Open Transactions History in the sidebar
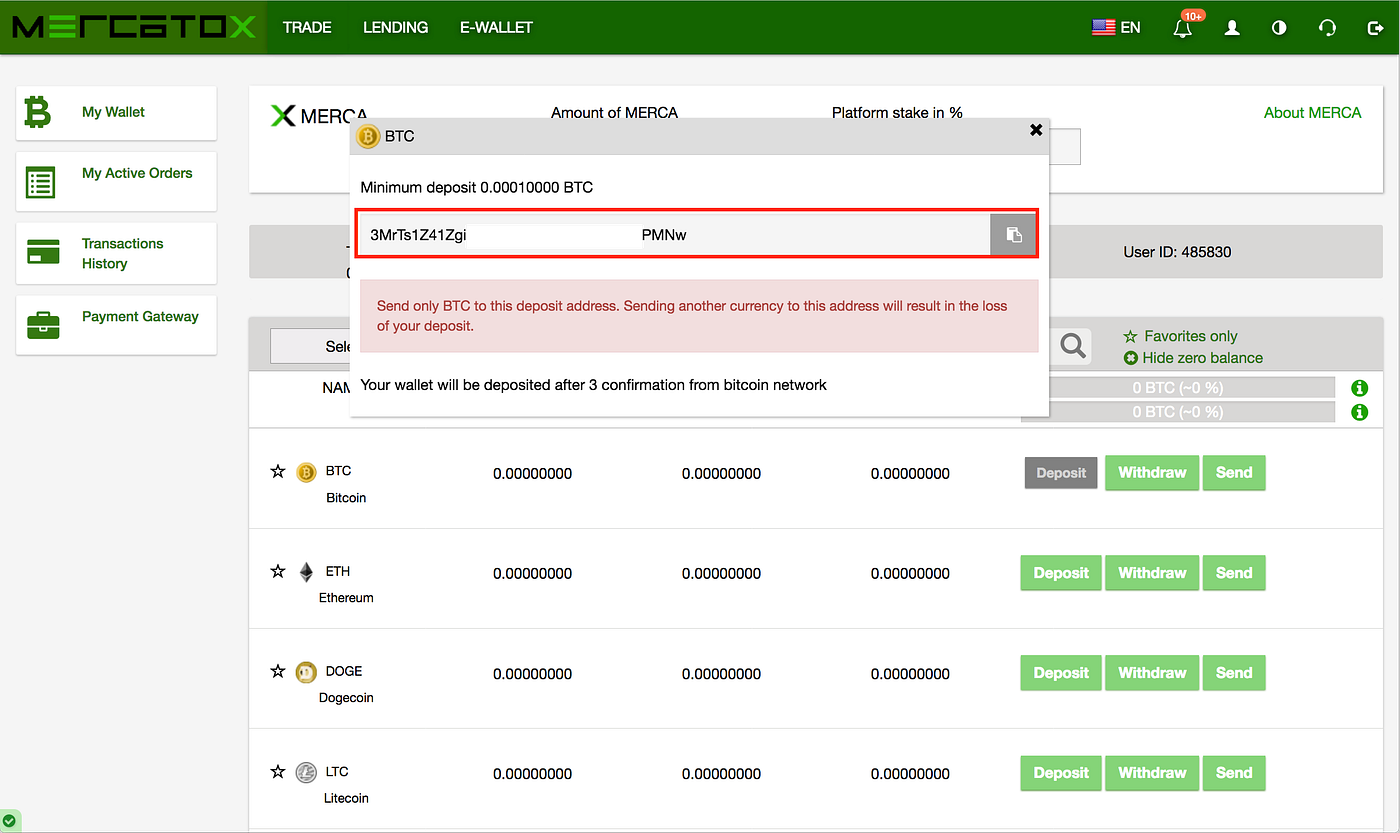The width and height of the screenshot is (1400, 833). [122, 253]
